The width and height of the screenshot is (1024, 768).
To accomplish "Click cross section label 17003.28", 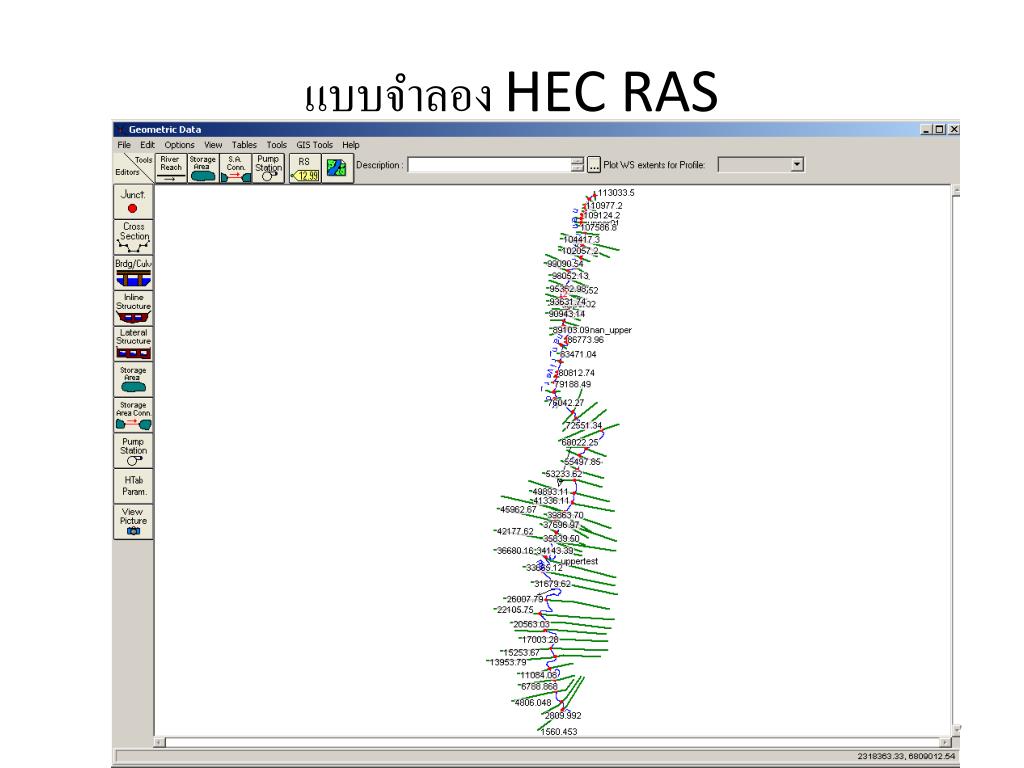I will 540,639.
